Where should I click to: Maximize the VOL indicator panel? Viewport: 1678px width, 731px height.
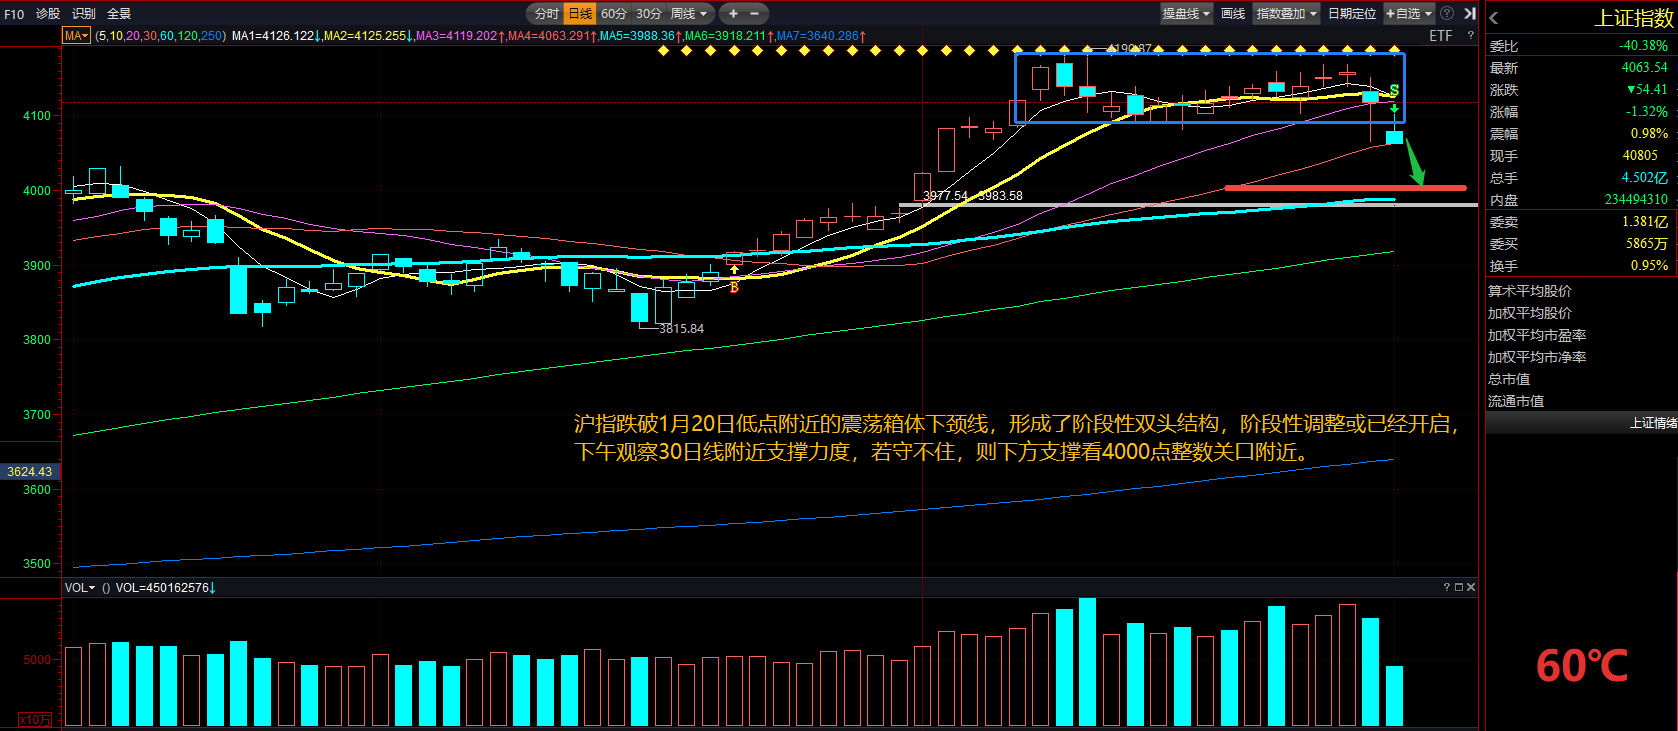tap(1458, 587)
